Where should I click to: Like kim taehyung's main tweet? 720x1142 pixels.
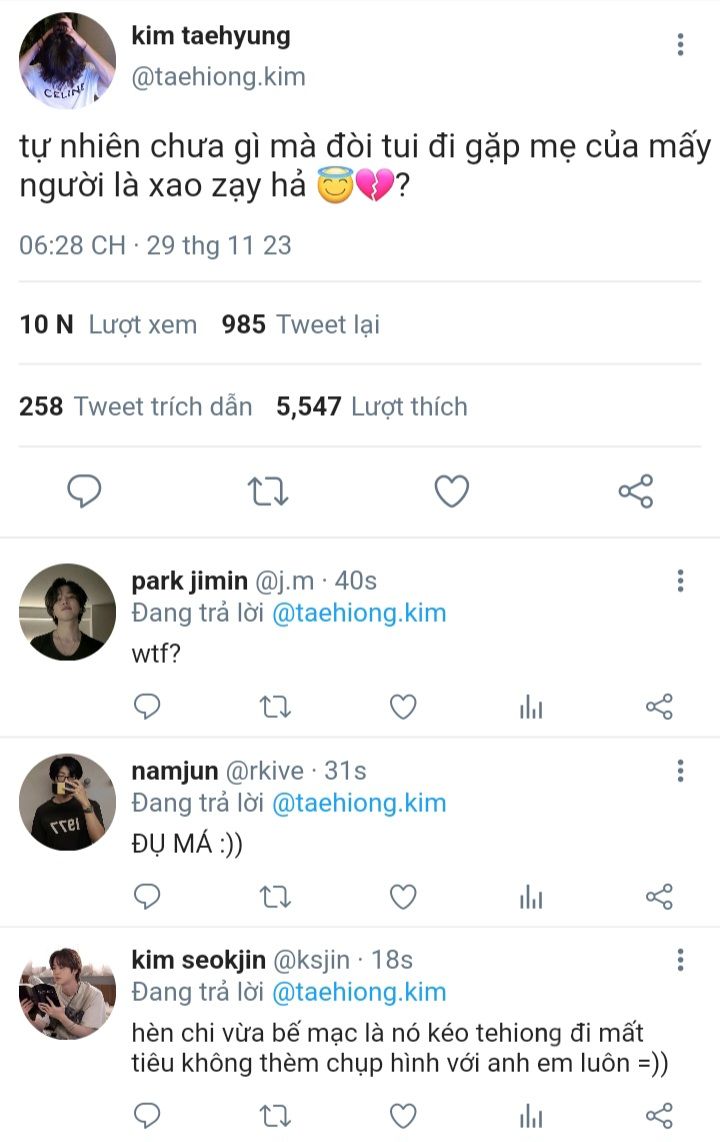coord(452,491)
